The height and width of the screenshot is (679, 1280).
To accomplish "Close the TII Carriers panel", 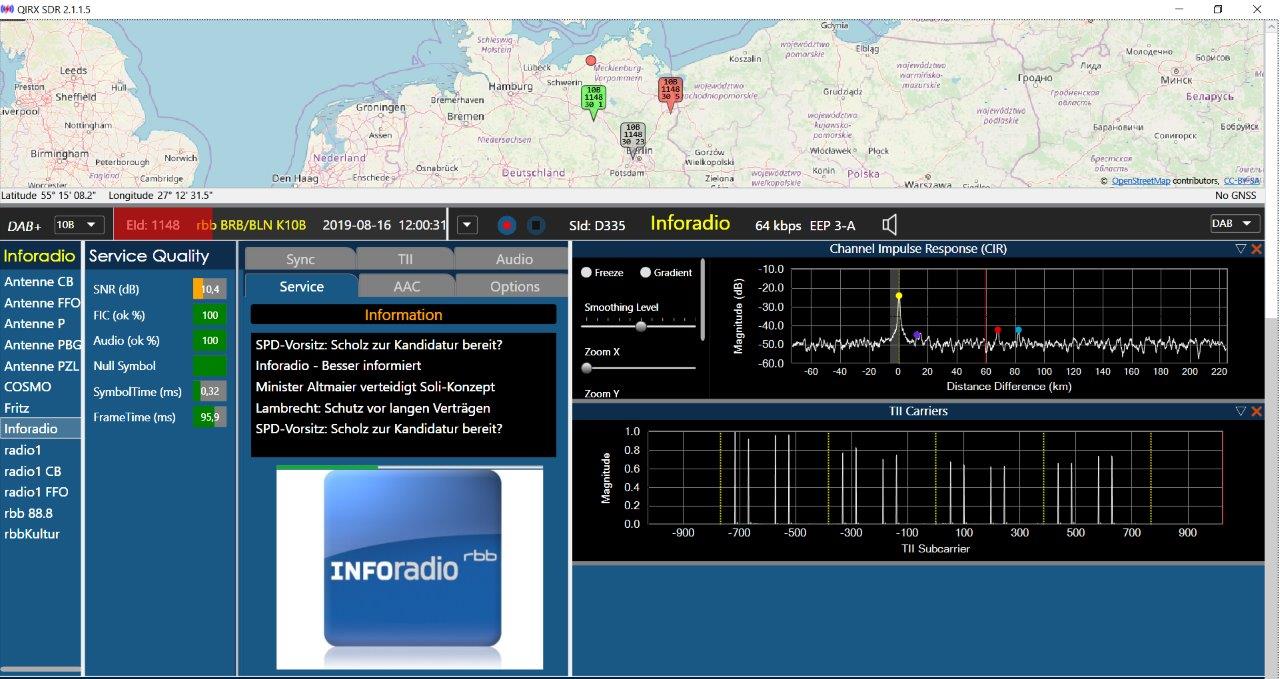I will (x=1256, y=411).
